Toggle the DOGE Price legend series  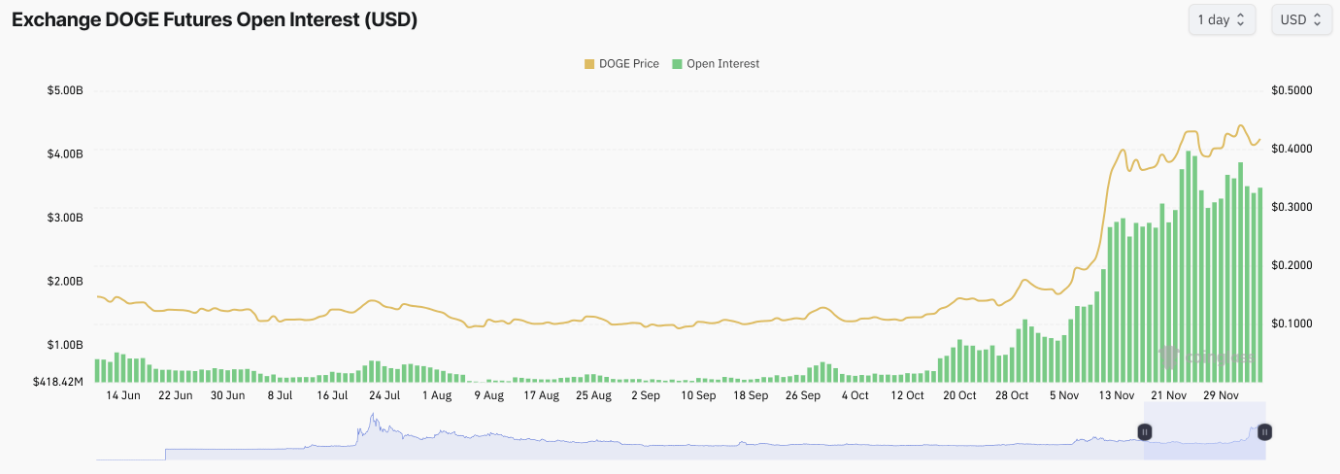click(628, 64)
